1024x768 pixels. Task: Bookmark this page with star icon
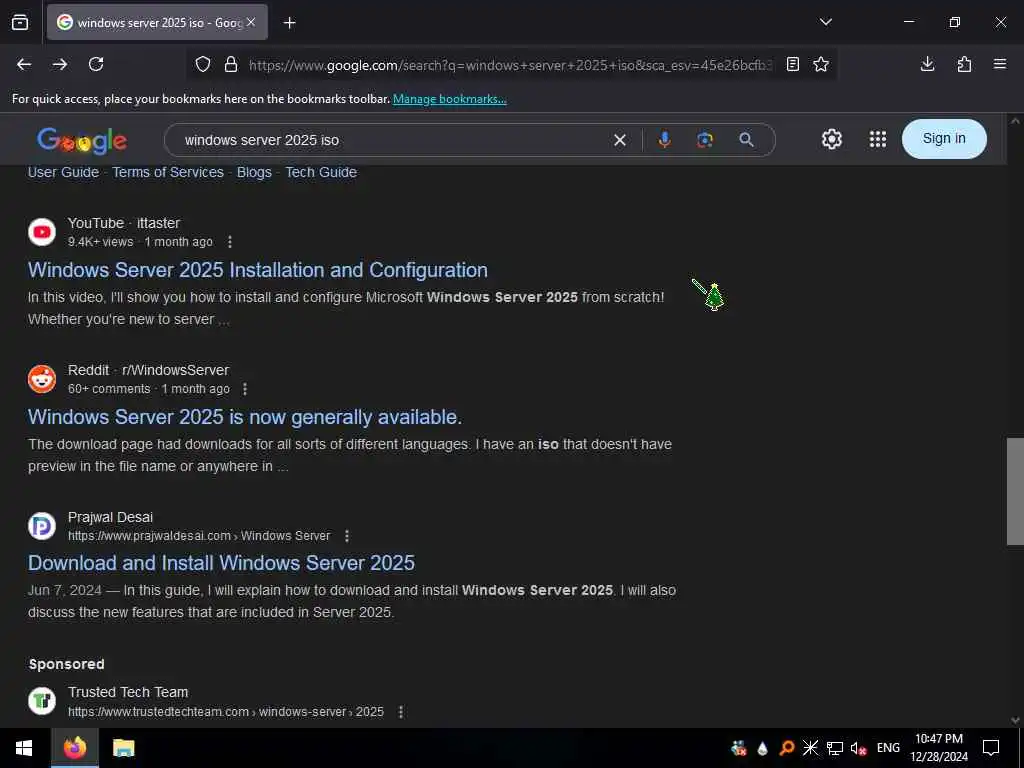tap(821, 64)
